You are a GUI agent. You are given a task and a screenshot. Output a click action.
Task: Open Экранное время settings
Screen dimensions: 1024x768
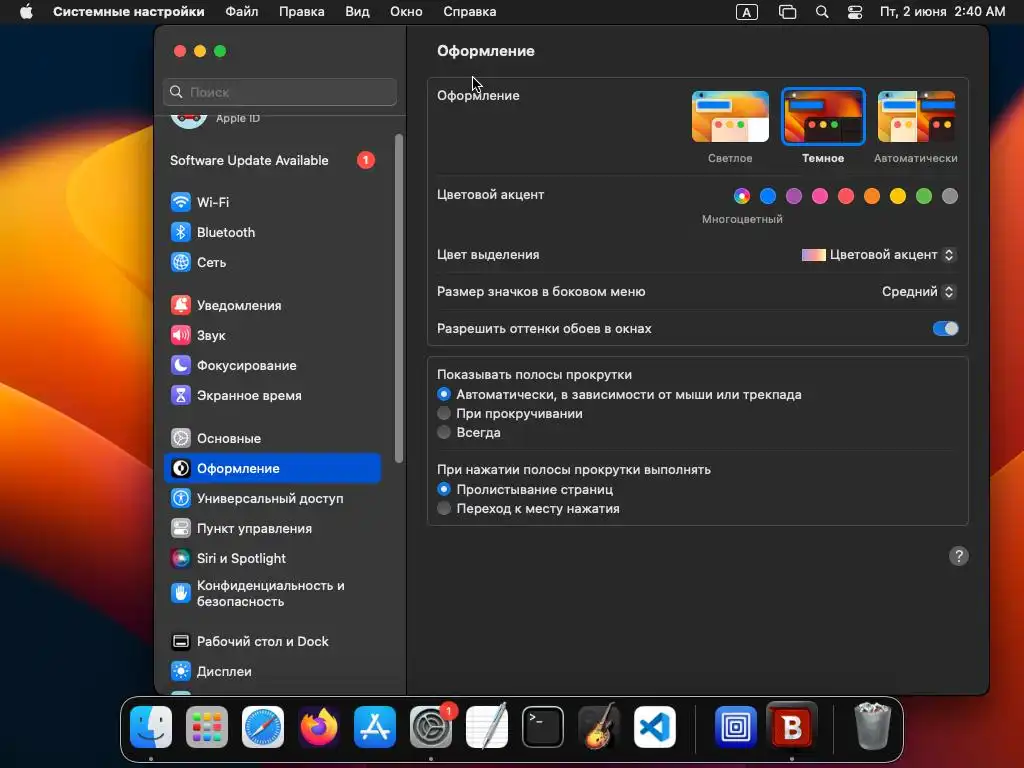[x=272, y=396]
